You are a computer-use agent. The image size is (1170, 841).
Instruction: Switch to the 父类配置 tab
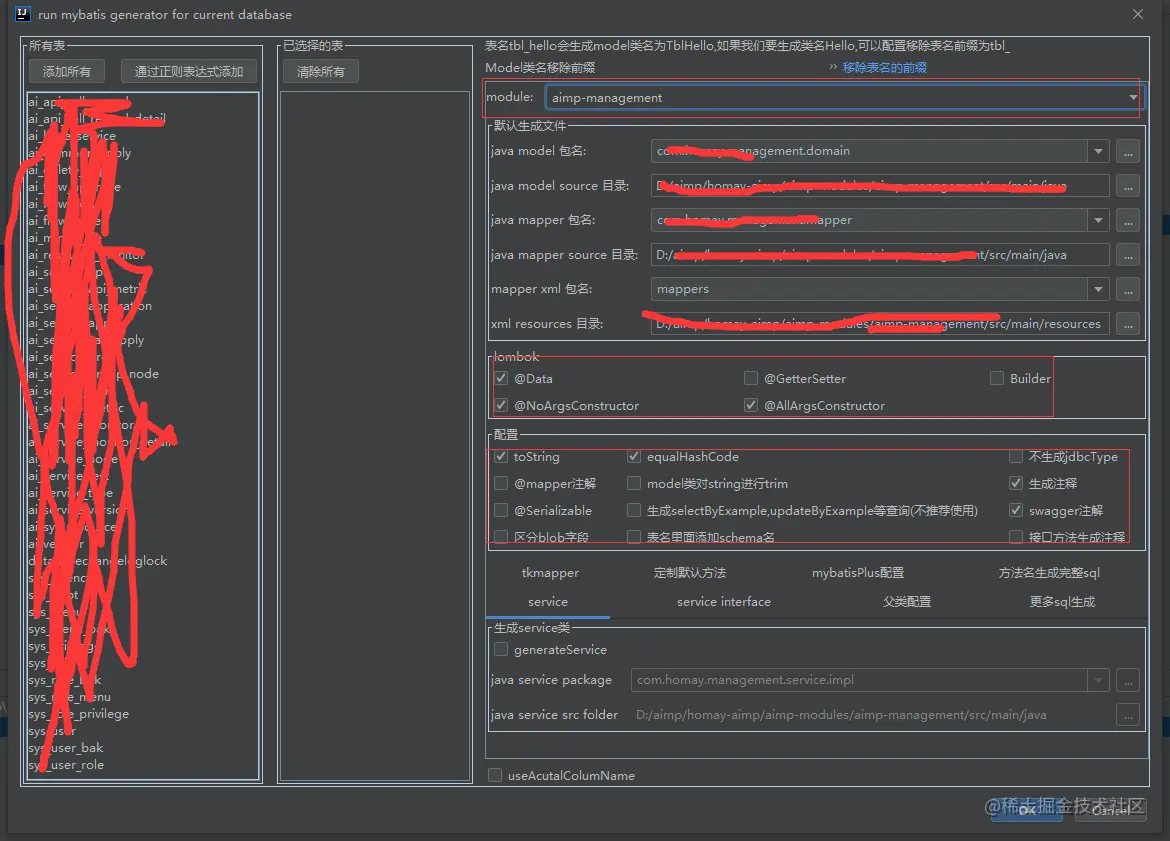coord(907,601)
